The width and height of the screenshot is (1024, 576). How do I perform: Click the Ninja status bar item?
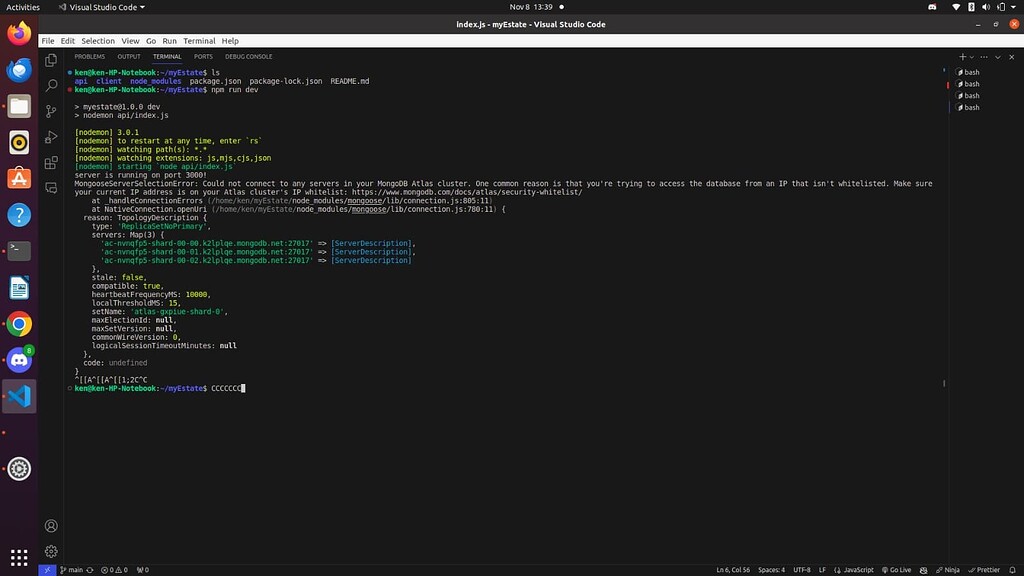(948, 570)
